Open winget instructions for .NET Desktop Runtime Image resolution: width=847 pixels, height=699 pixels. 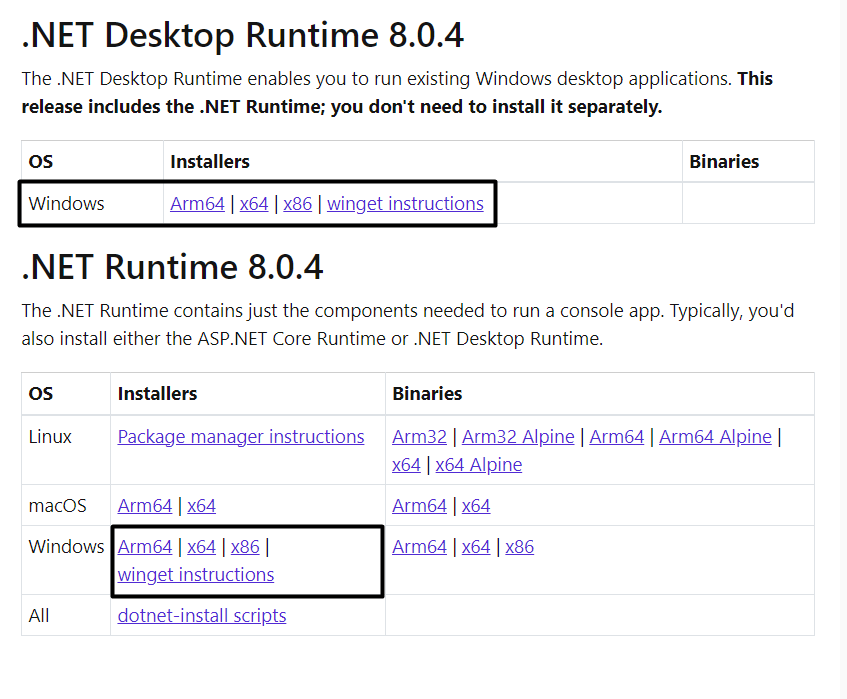pos(405,204)
